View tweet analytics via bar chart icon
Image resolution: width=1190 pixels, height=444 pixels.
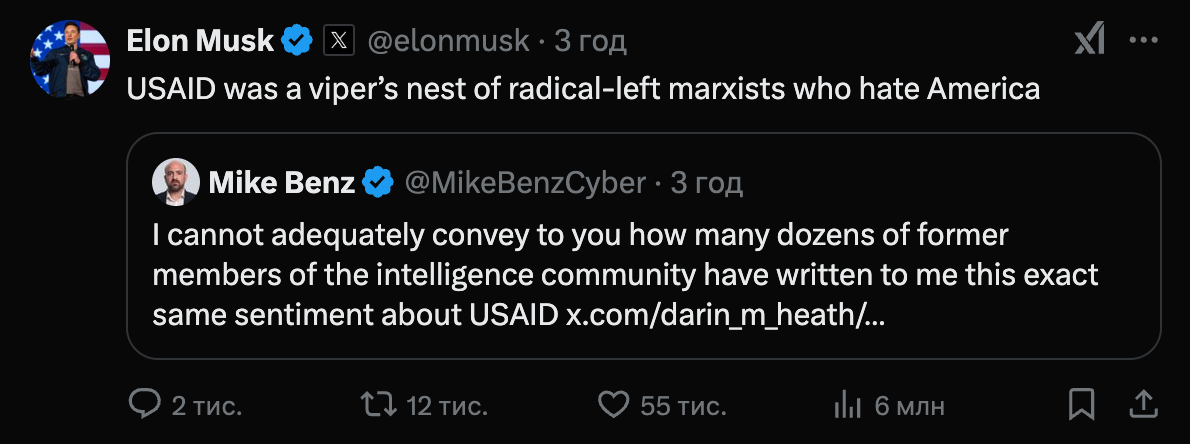click(x=848, y=405)
